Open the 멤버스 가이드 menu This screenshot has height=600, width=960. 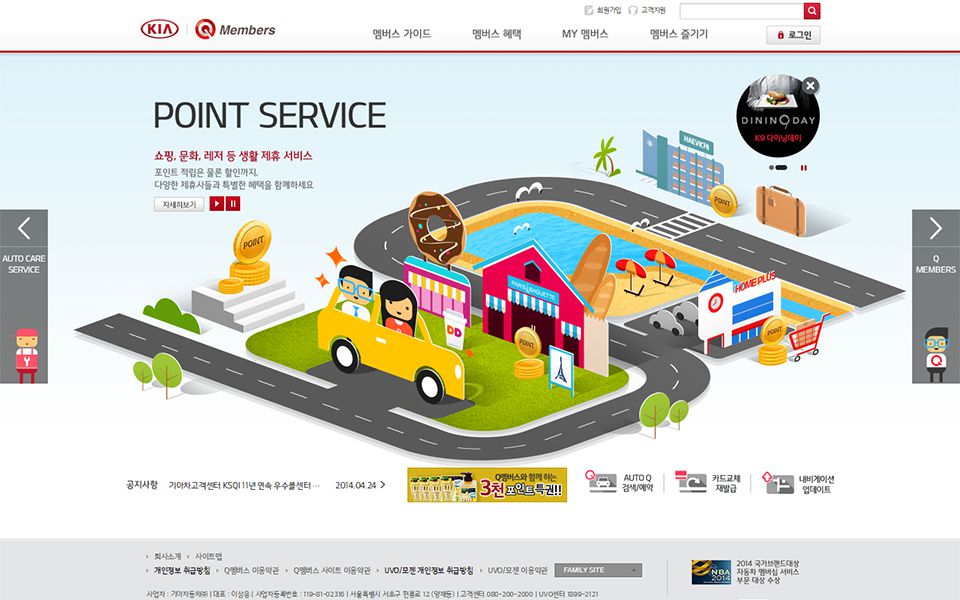tap(401, 34)
